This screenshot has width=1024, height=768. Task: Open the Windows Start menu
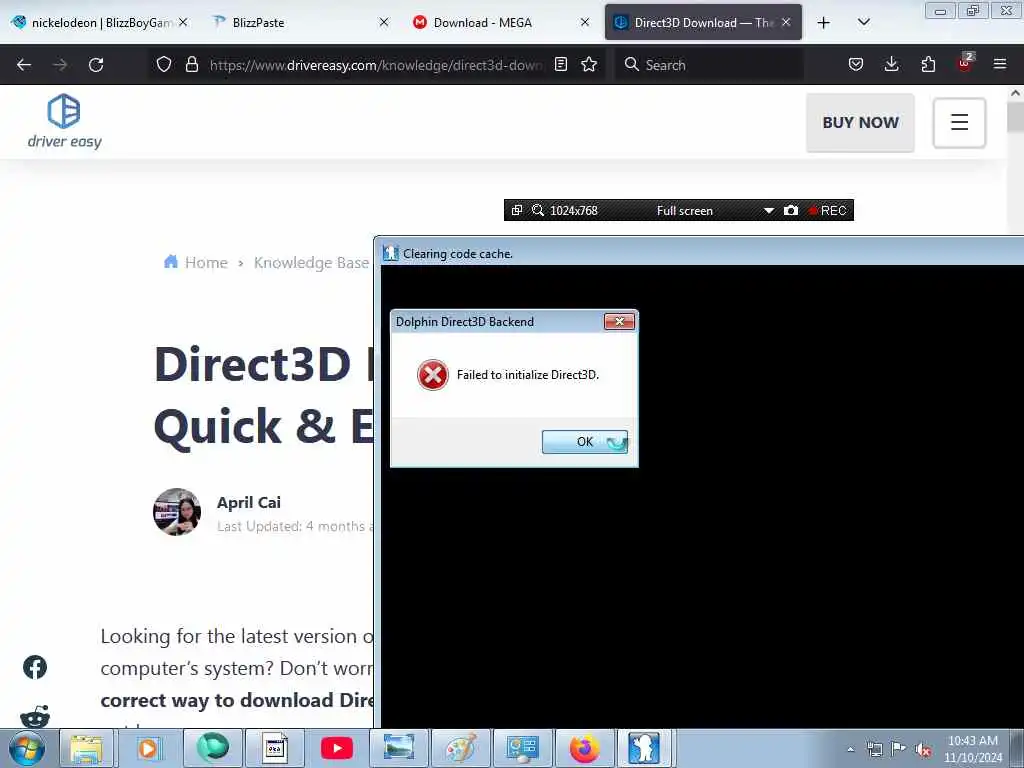pyautogui.click(x=27, y=748)
